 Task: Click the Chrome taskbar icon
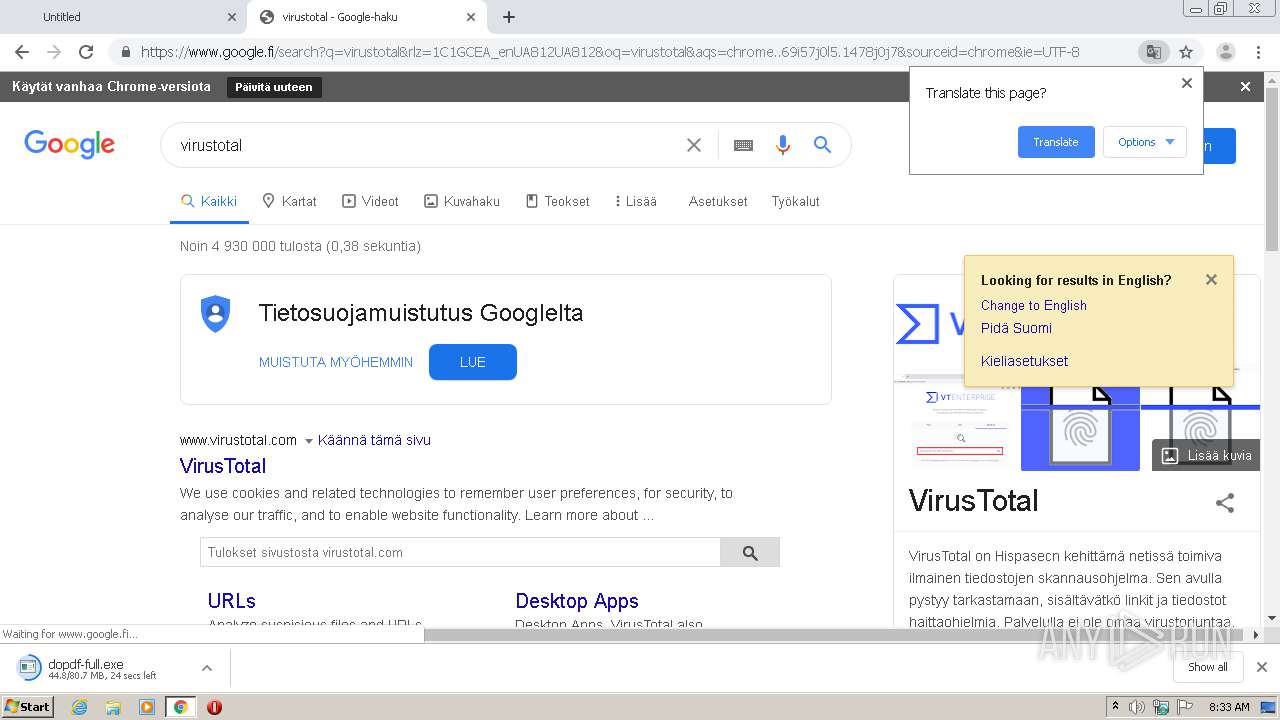point(180,707)
